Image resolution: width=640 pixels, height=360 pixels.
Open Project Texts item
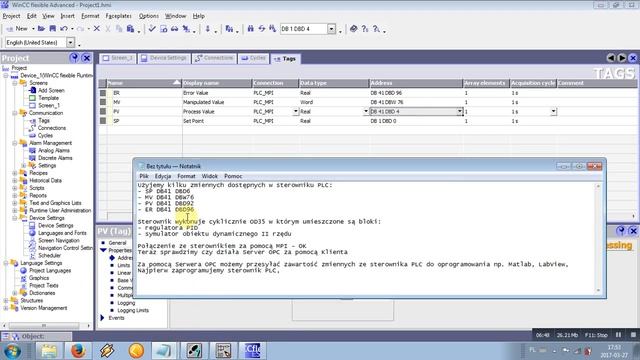click(44, 285)
